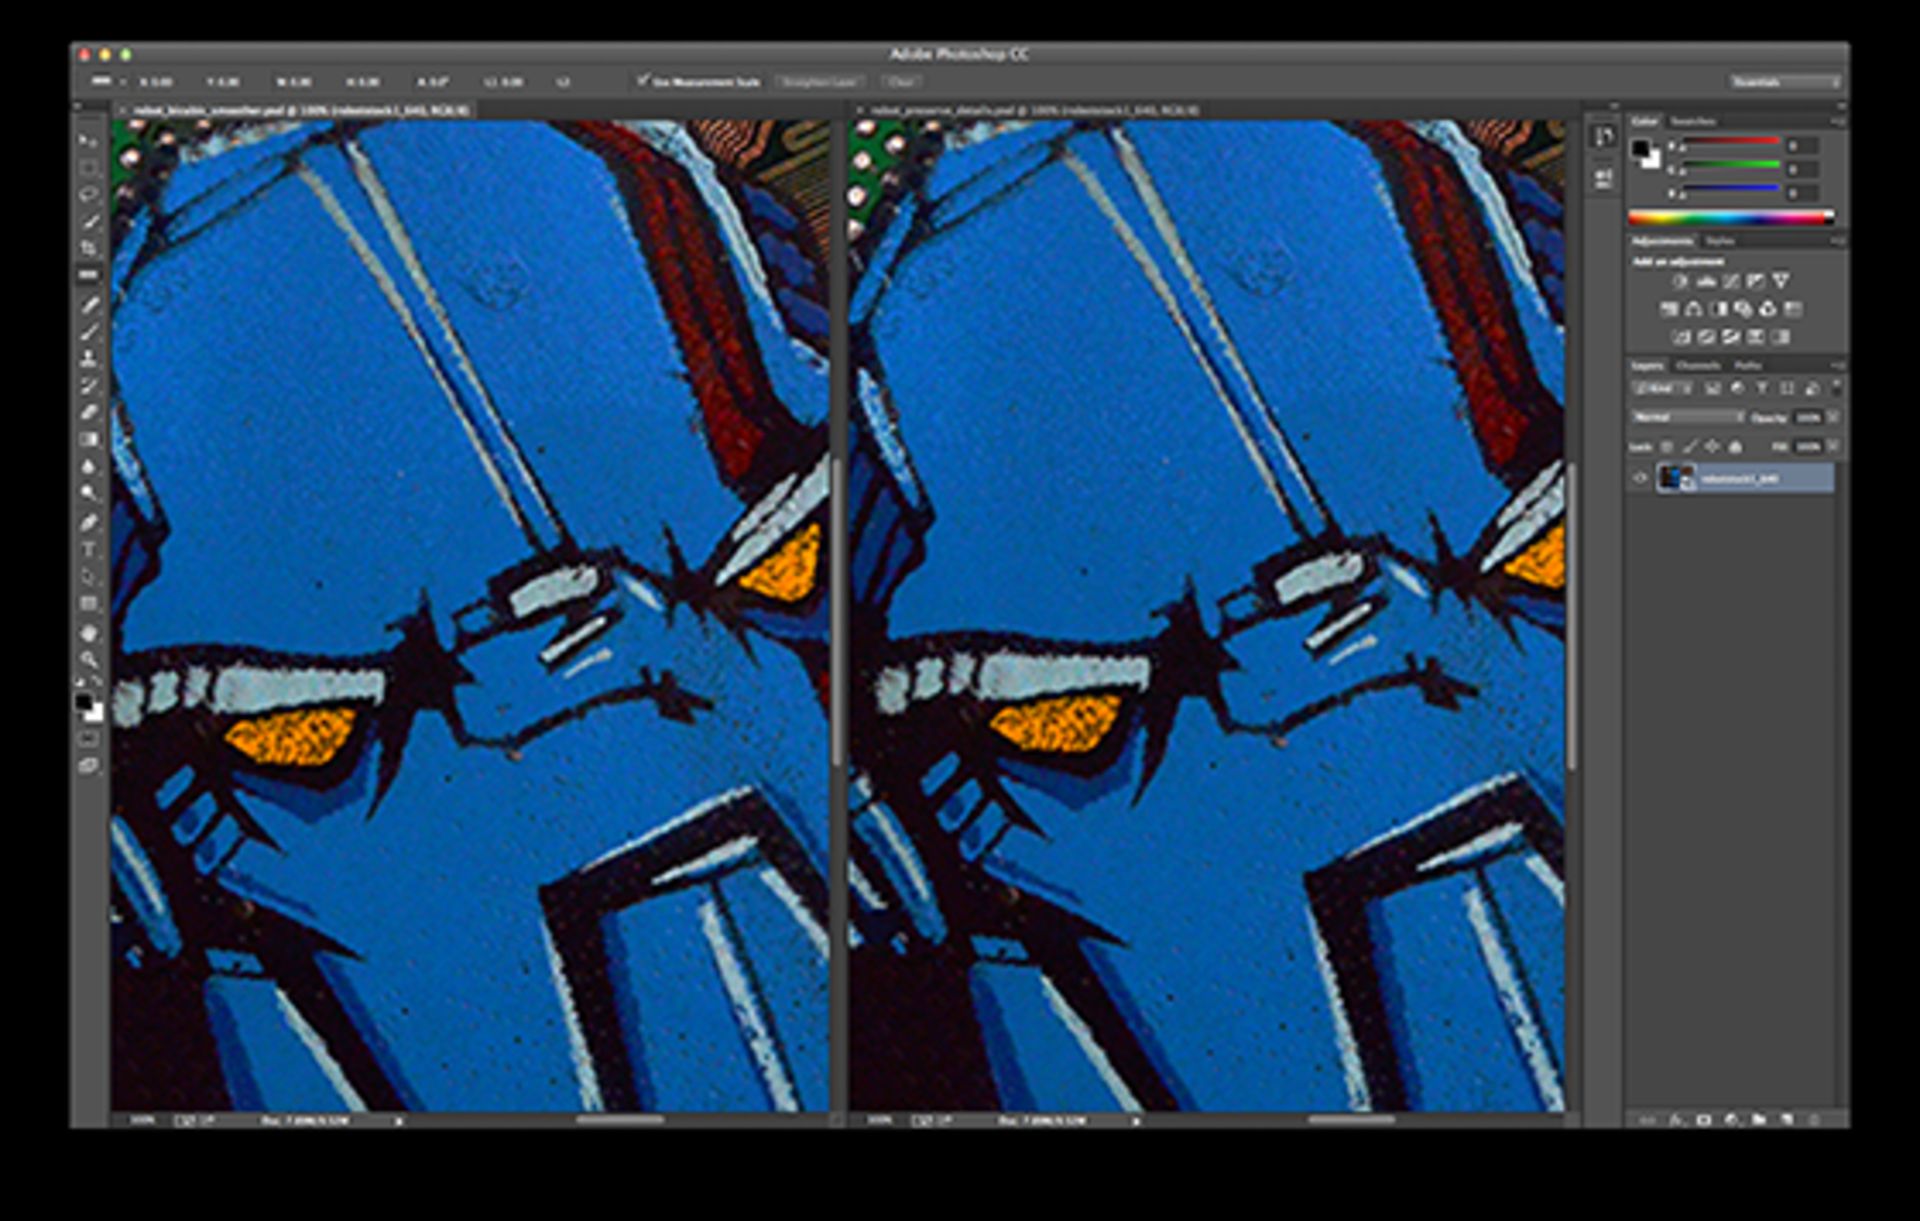
Task: Select the Healing Brush tool
Action: pos(88,305)
